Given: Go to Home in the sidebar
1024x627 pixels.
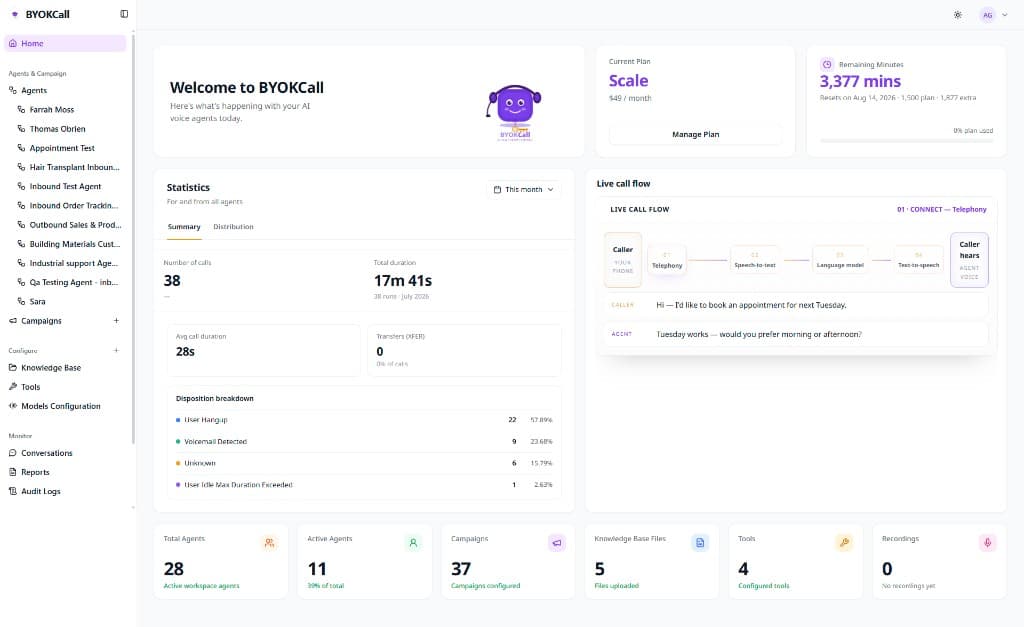Looking at the screenshot, I should point(65,43).
